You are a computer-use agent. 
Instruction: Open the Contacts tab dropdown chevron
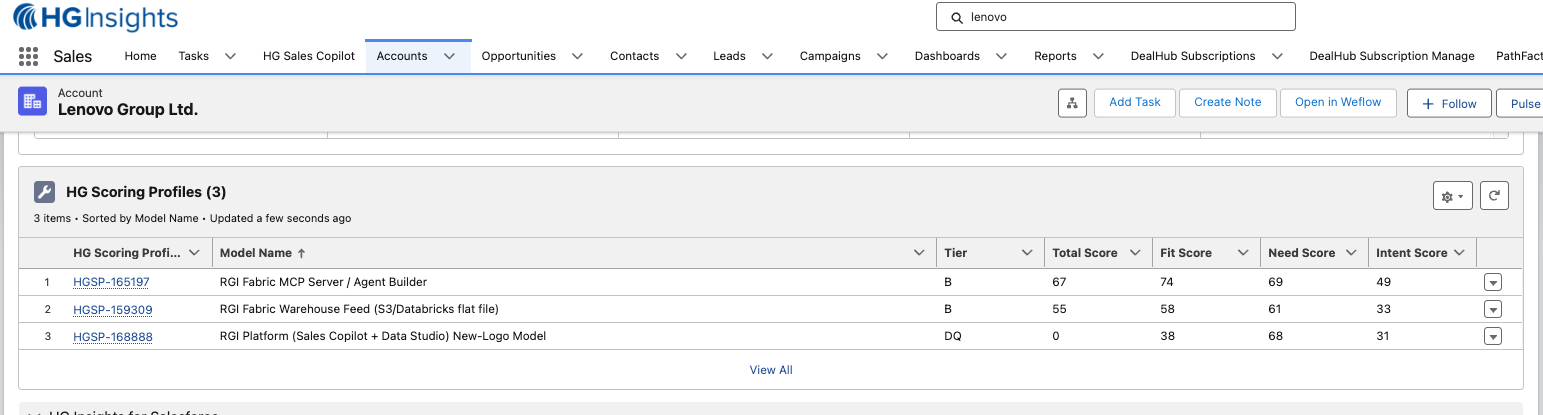coord(681,56)
